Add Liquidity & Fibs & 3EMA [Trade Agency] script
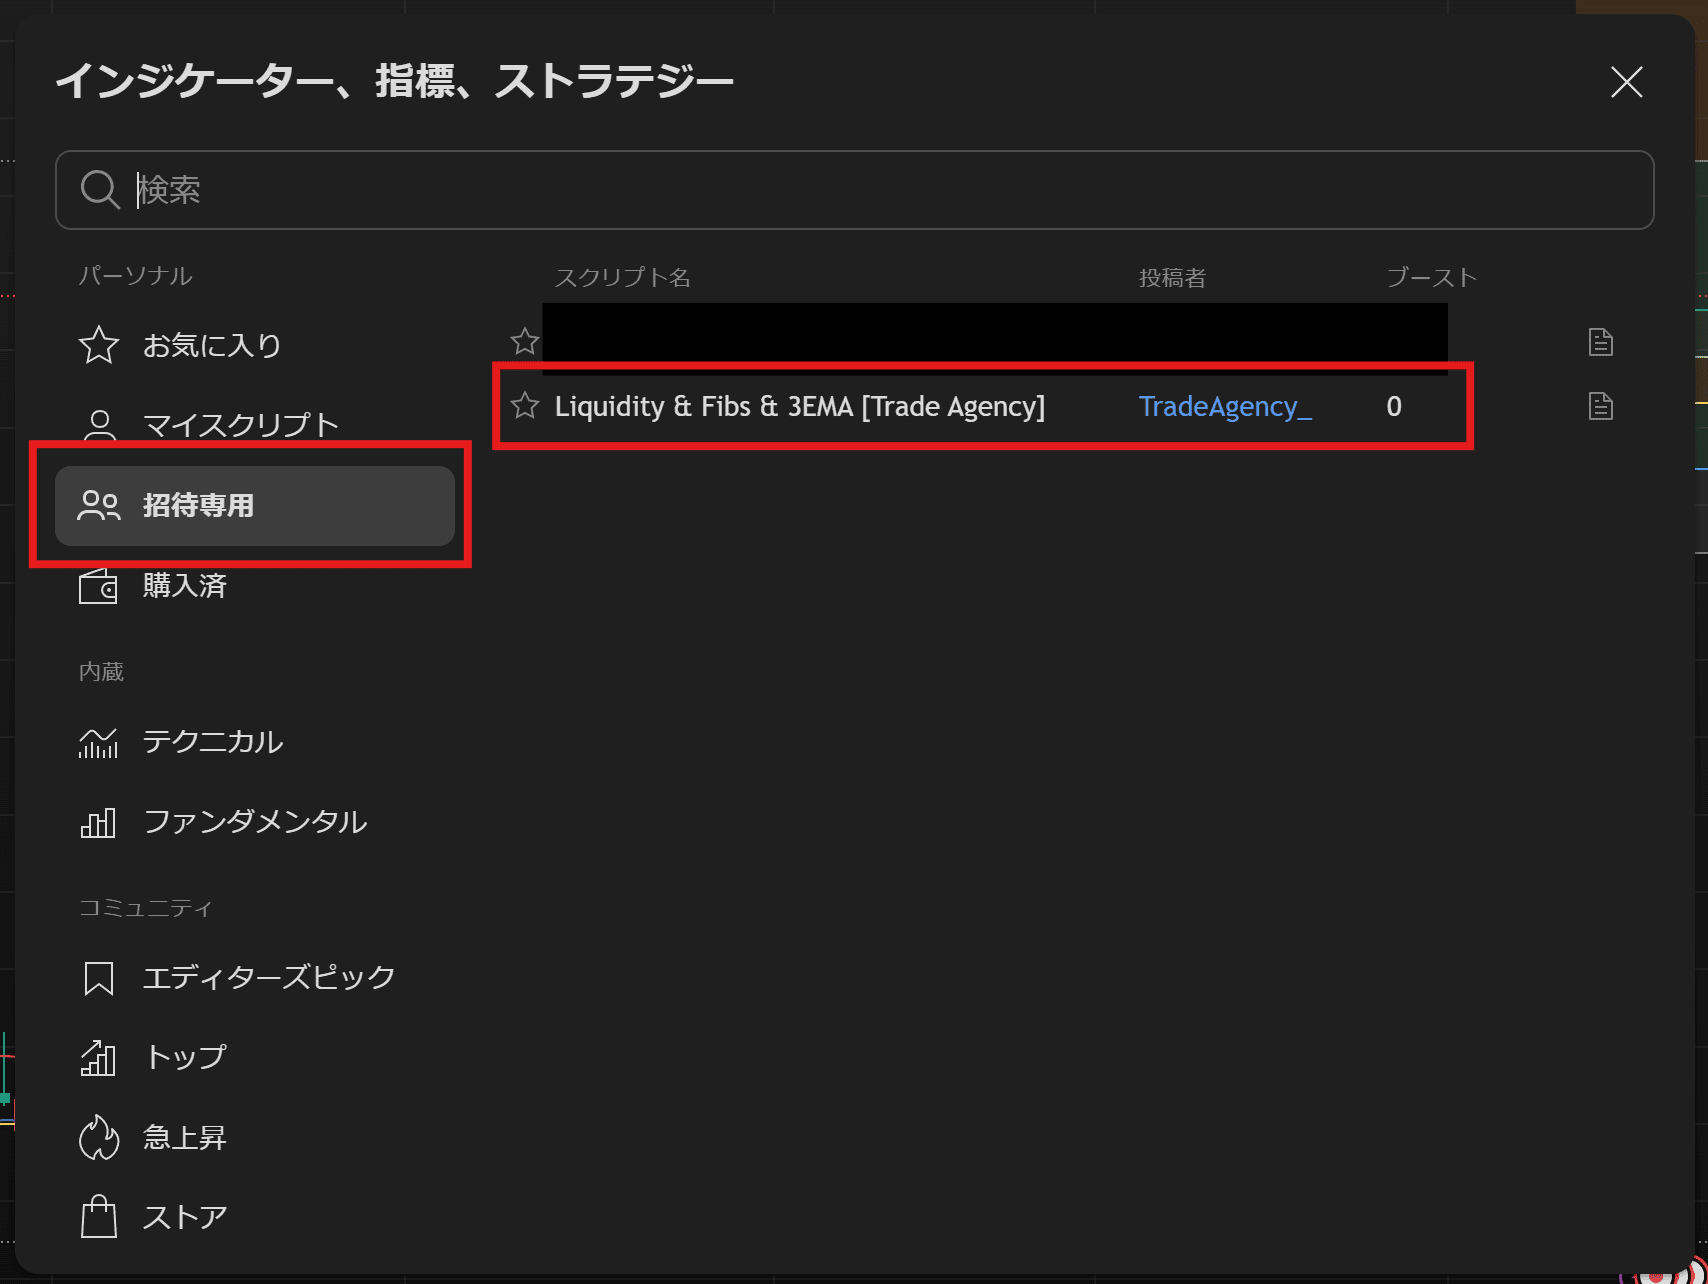The height and width of the screenshot is (1284, 1708). 799,407
